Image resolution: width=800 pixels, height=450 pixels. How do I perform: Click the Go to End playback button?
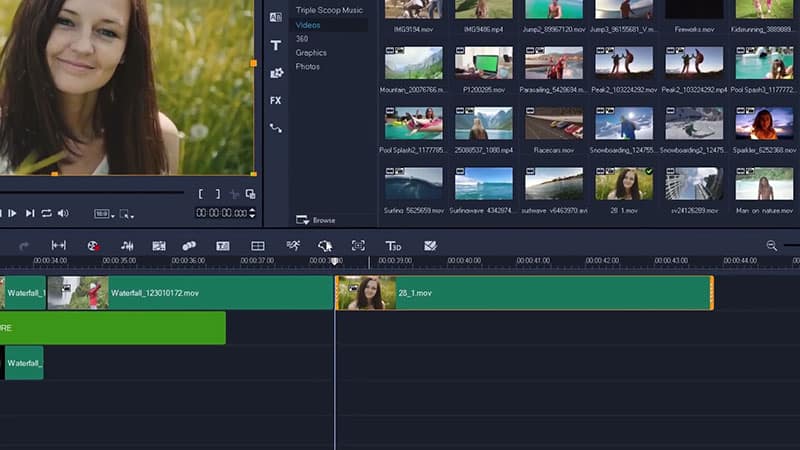(x=30, y=213)
